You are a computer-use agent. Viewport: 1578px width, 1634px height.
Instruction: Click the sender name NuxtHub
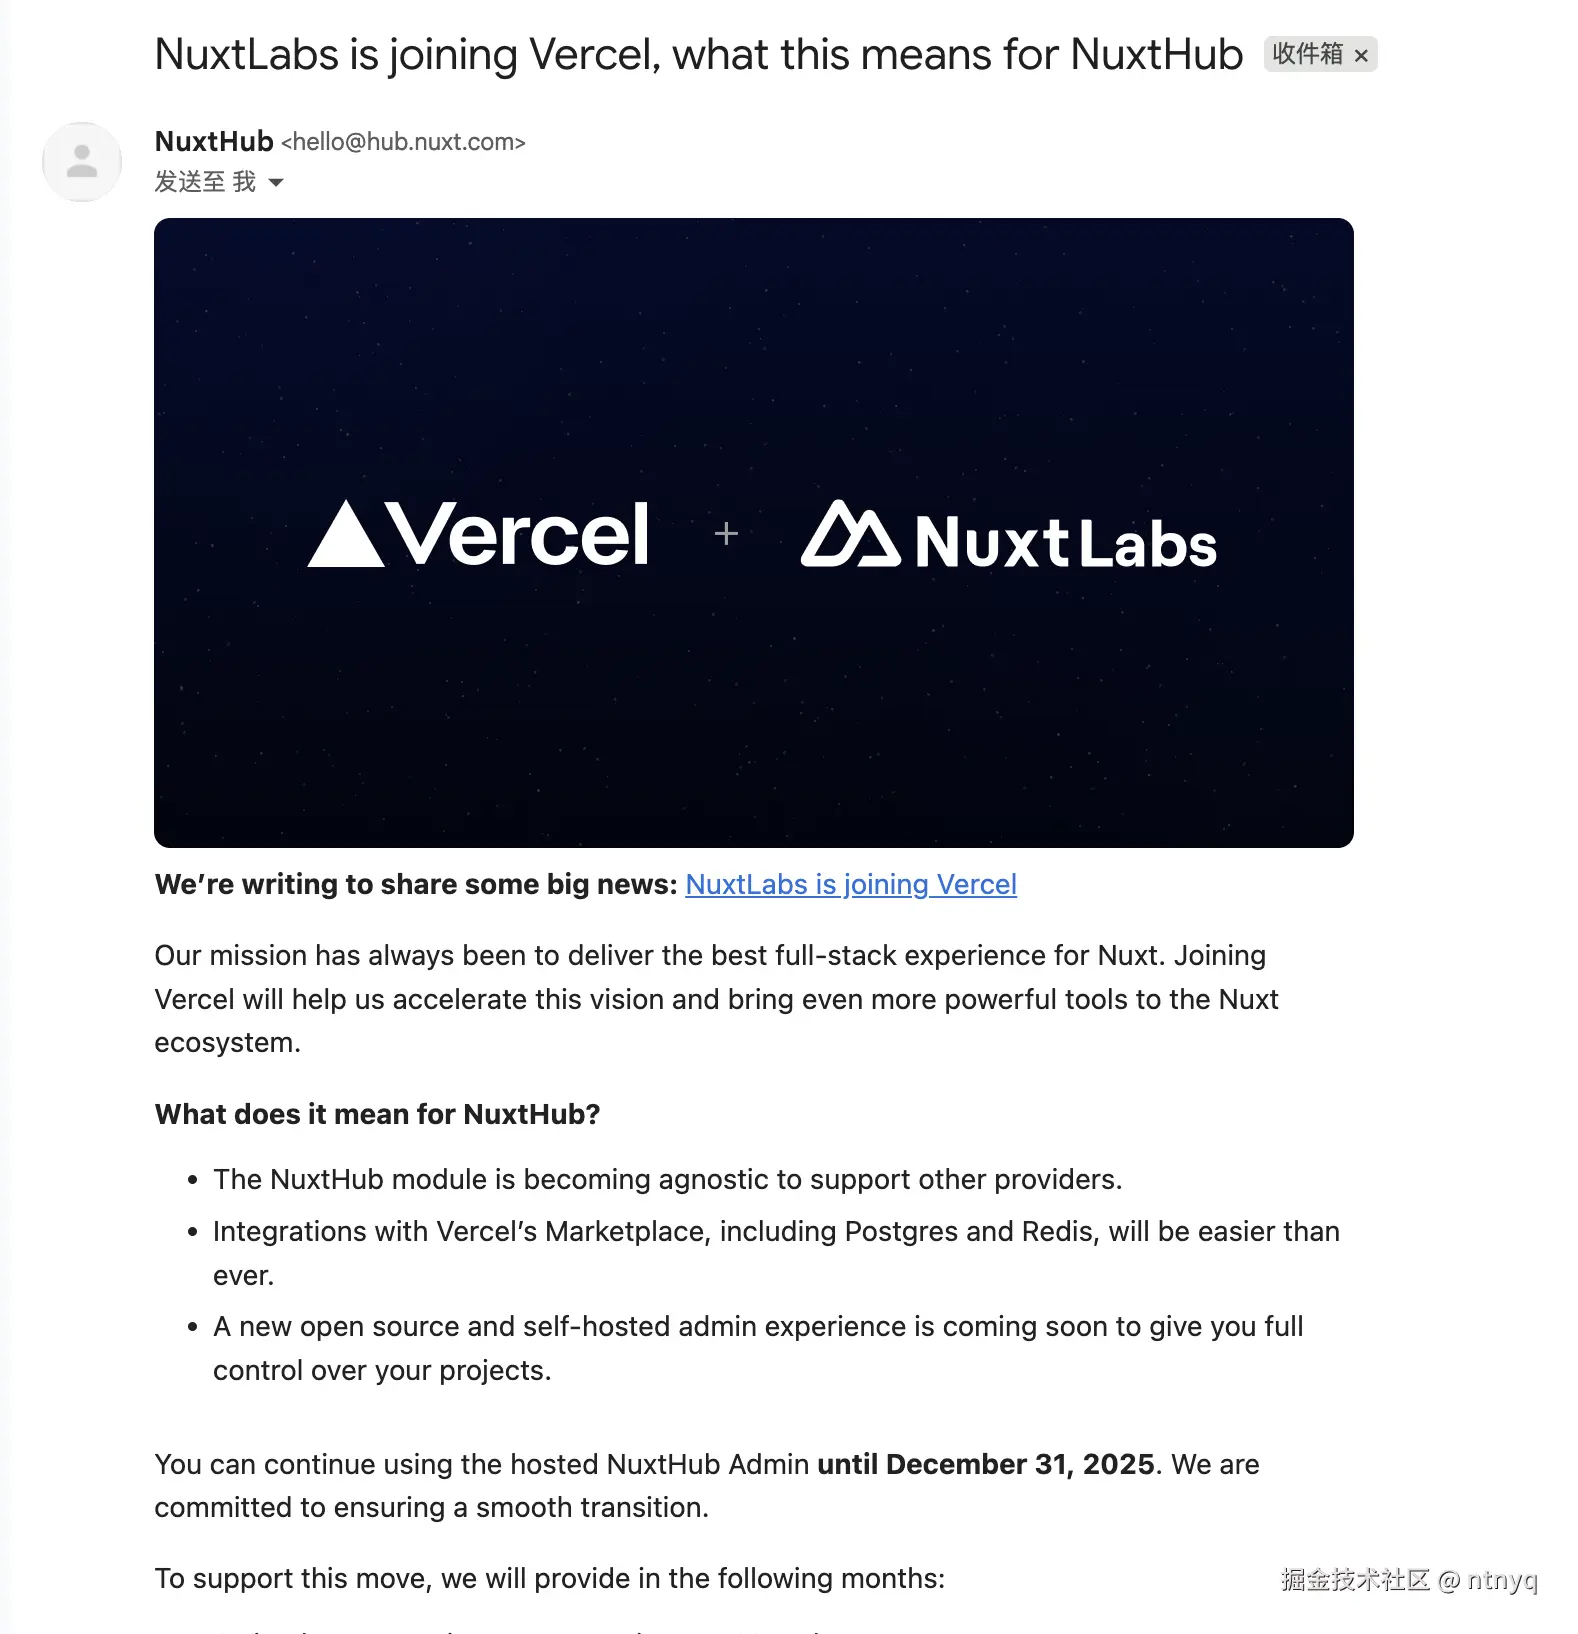214,142
